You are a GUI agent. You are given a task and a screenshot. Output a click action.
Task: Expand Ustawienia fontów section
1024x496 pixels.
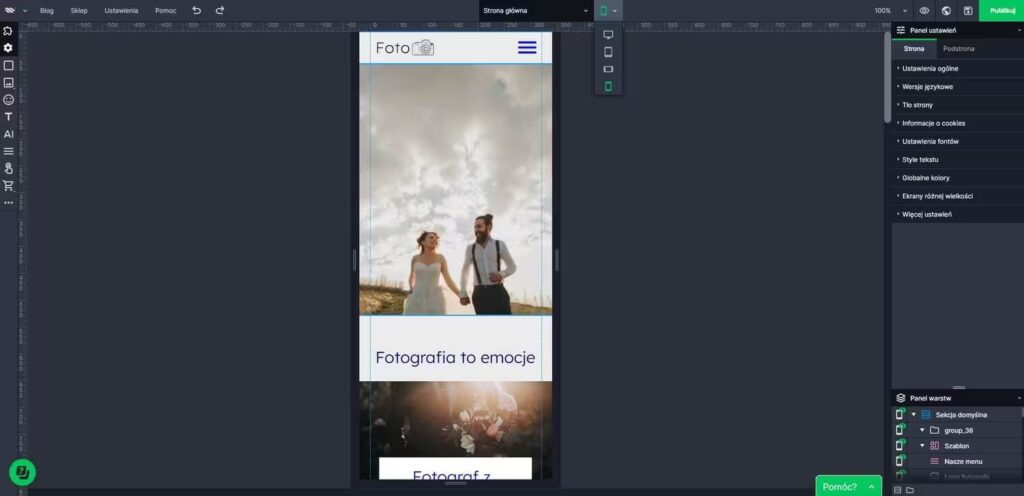(x=957, y=142)
